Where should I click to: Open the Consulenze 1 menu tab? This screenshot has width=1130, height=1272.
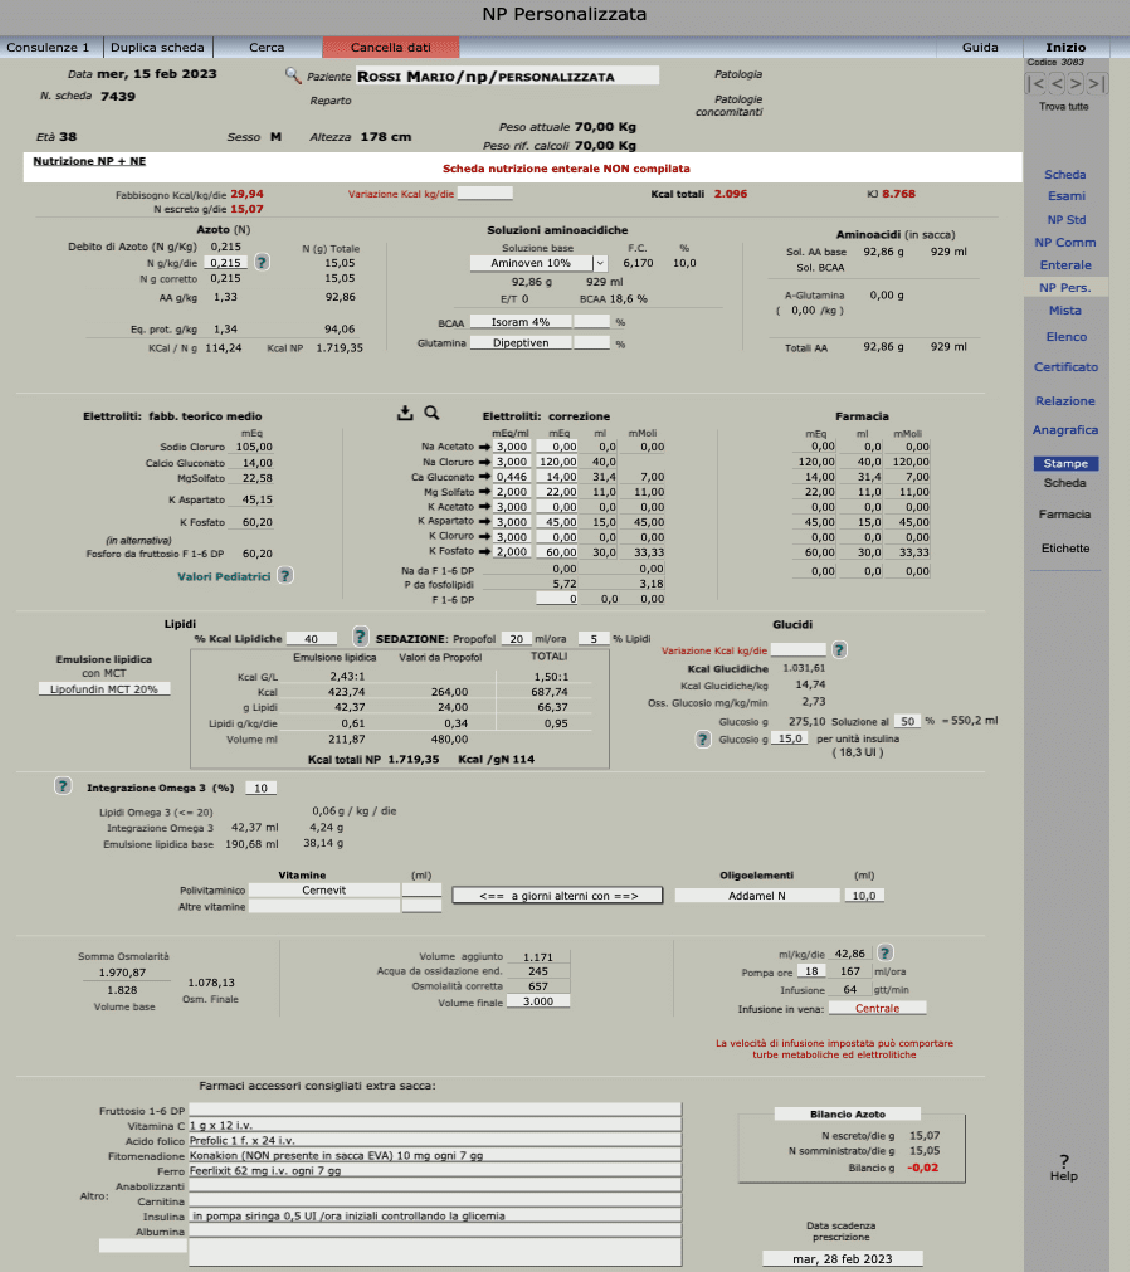click(x=48, y=47)
